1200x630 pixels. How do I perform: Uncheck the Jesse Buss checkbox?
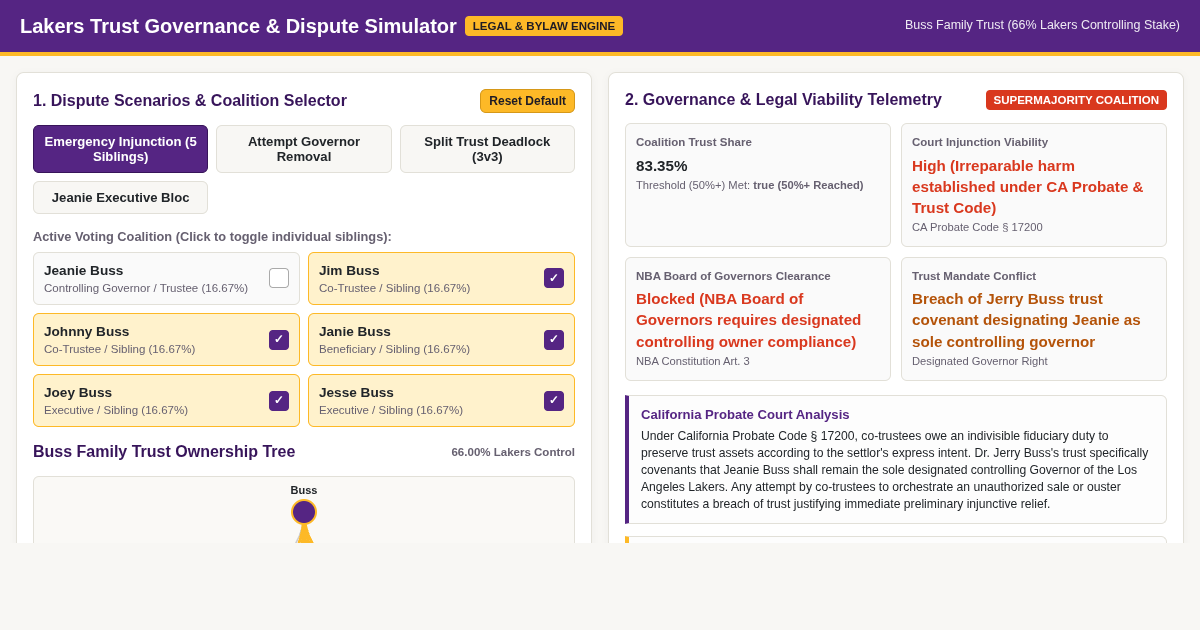coord(554,401)
